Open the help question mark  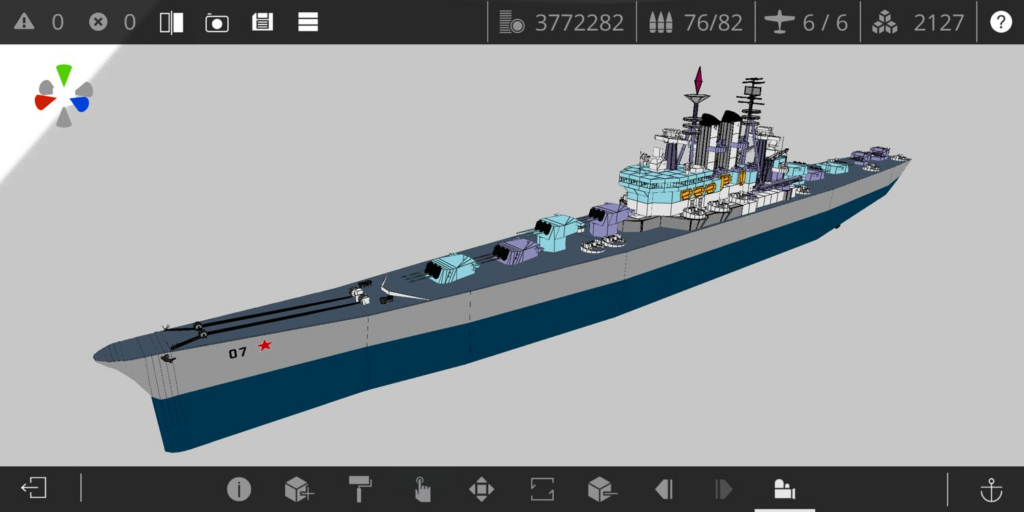[x=1000, y=22]
